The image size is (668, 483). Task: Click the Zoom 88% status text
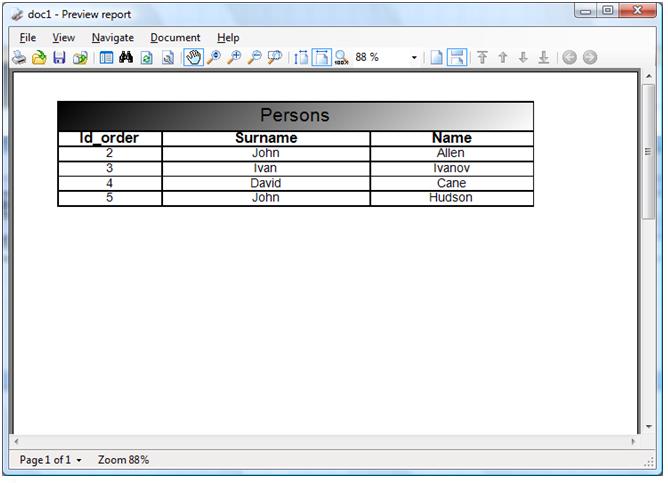pos(124,460)
